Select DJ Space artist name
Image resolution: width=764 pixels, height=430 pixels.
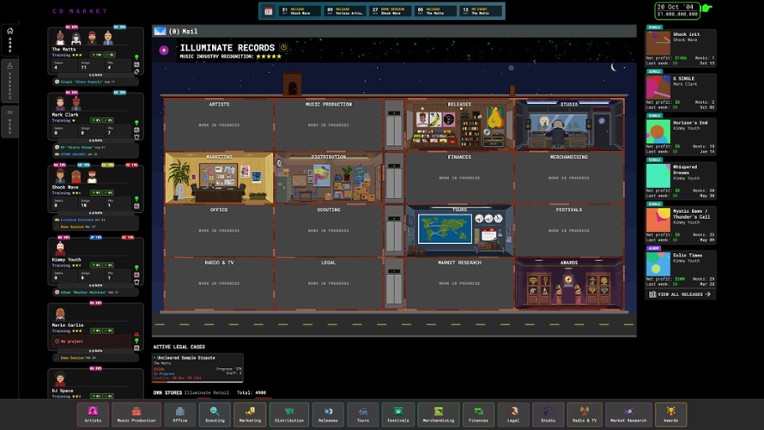[62, 391]
